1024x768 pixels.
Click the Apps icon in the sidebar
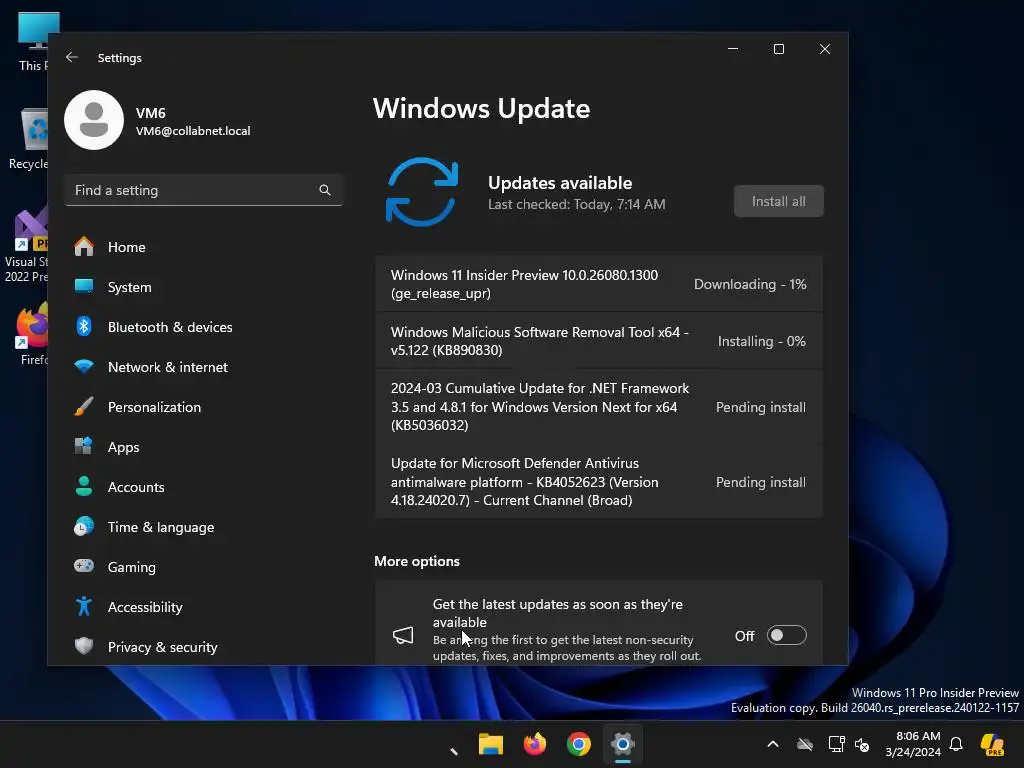[x=84, y=447]
